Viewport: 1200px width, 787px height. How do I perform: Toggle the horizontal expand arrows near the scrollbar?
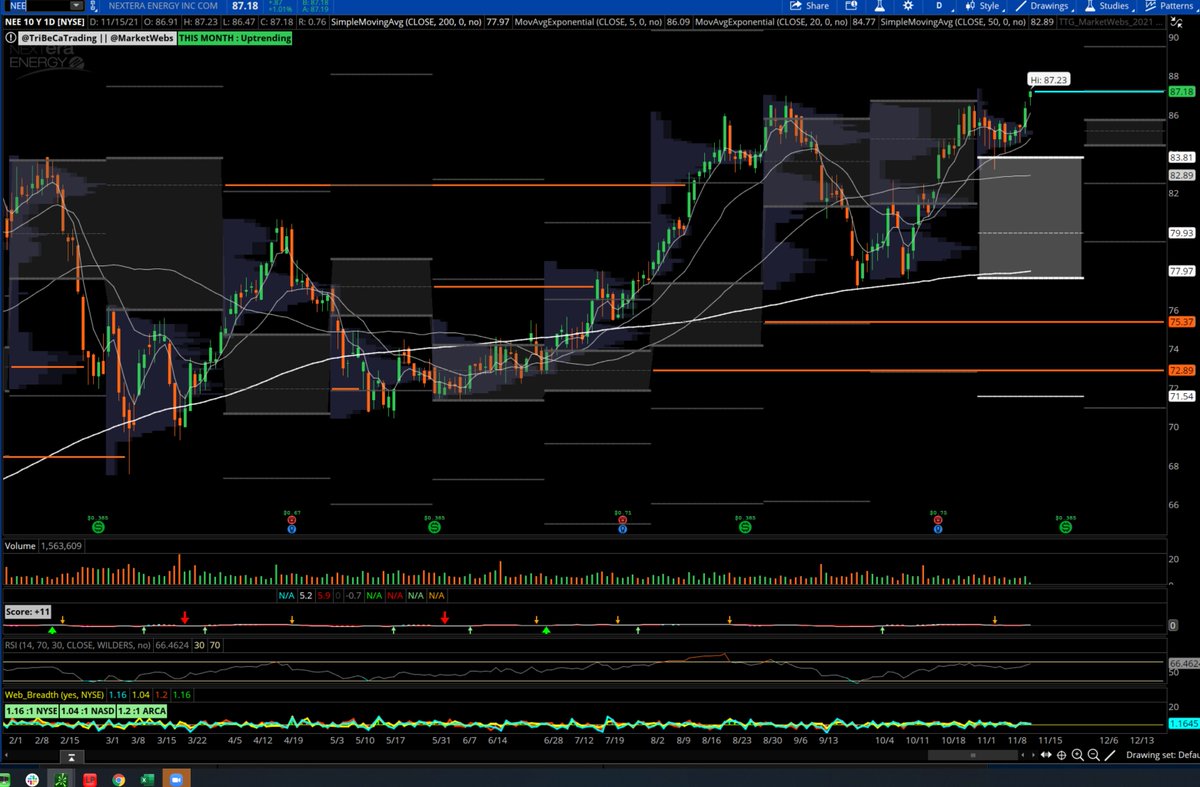1045,756
